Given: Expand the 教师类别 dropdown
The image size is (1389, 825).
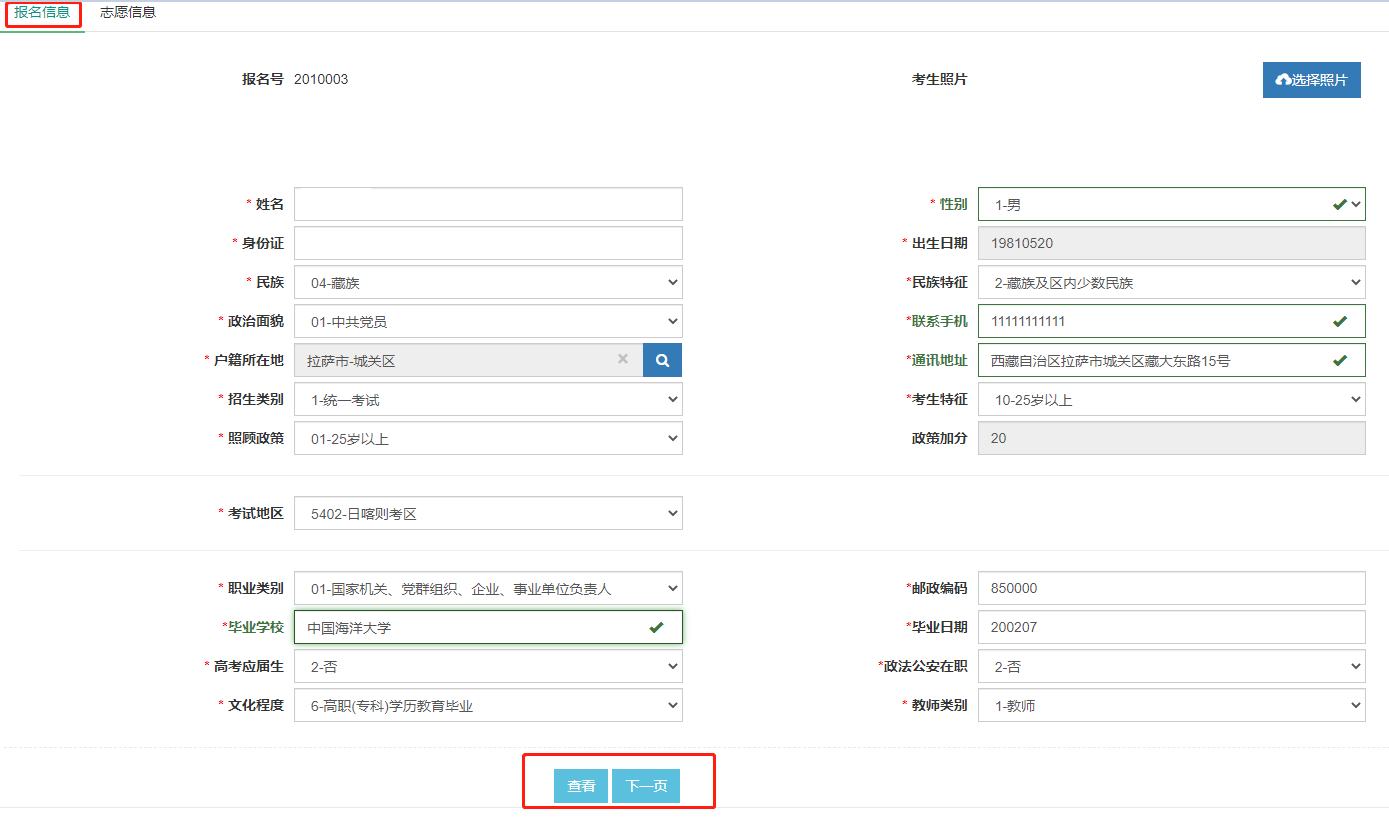Looking at the screenshot, I should pos(1170,706).
